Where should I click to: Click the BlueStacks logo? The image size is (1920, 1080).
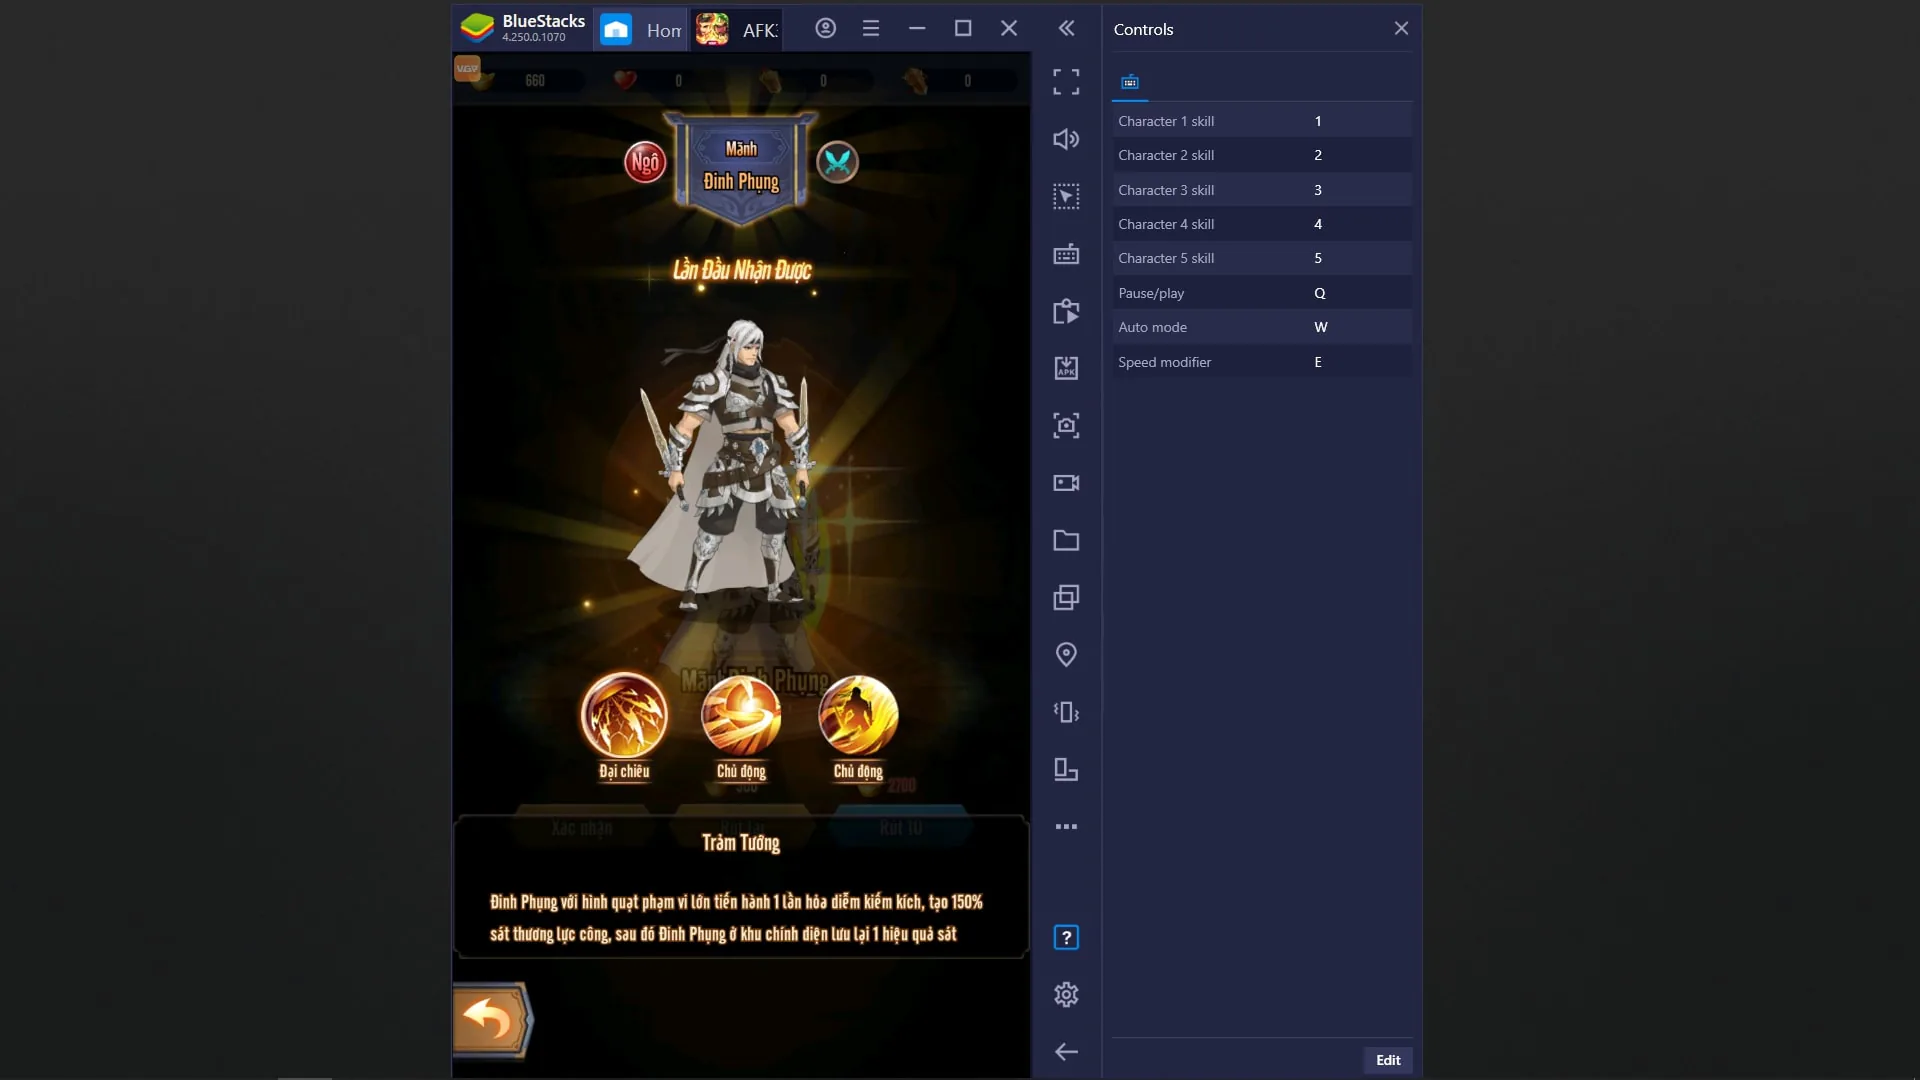pyautogui.click(x=477, y=28)
